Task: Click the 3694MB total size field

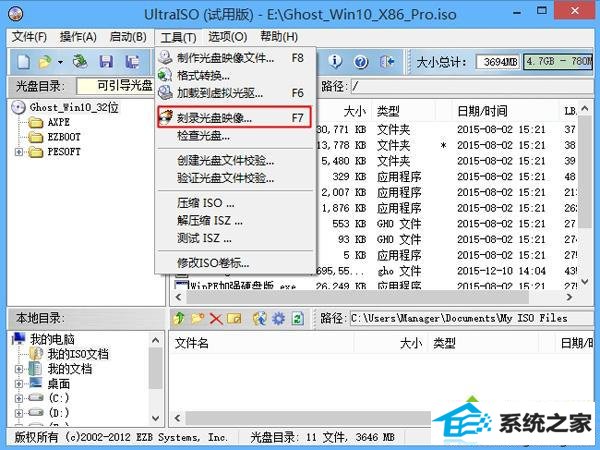Action: click(498, 62)
